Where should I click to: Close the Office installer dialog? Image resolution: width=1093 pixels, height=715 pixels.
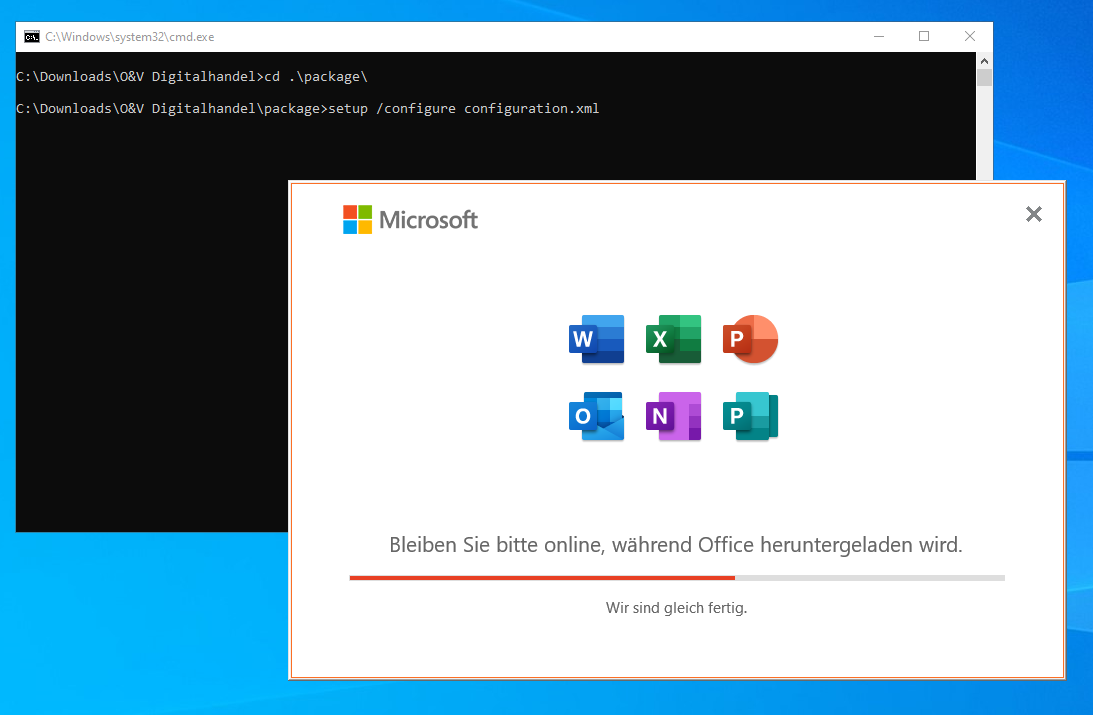pyautogui.click(x=1034, y=214)
